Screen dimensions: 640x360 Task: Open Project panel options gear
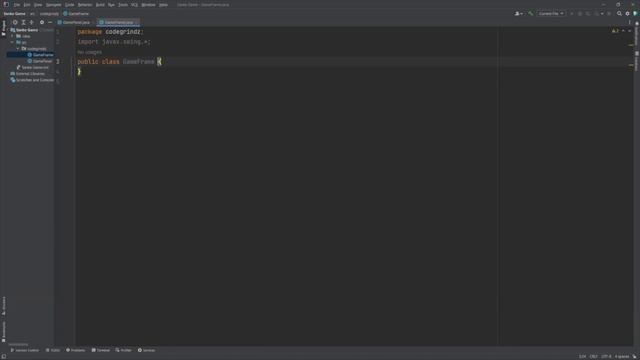pos(42,22)
